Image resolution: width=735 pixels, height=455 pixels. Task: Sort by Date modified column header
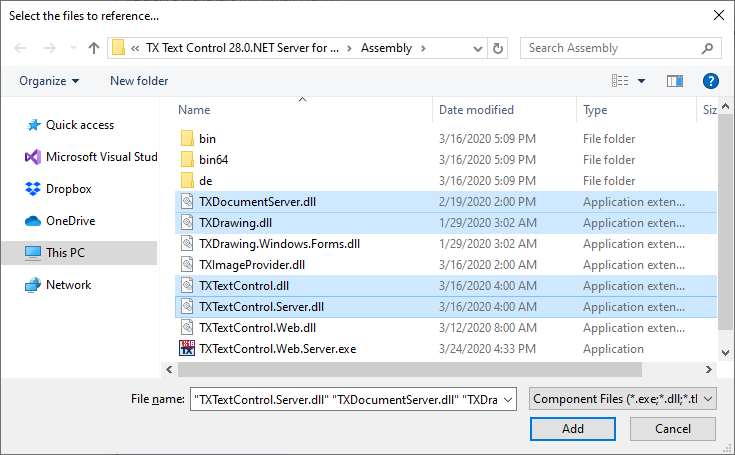point(476,110)
